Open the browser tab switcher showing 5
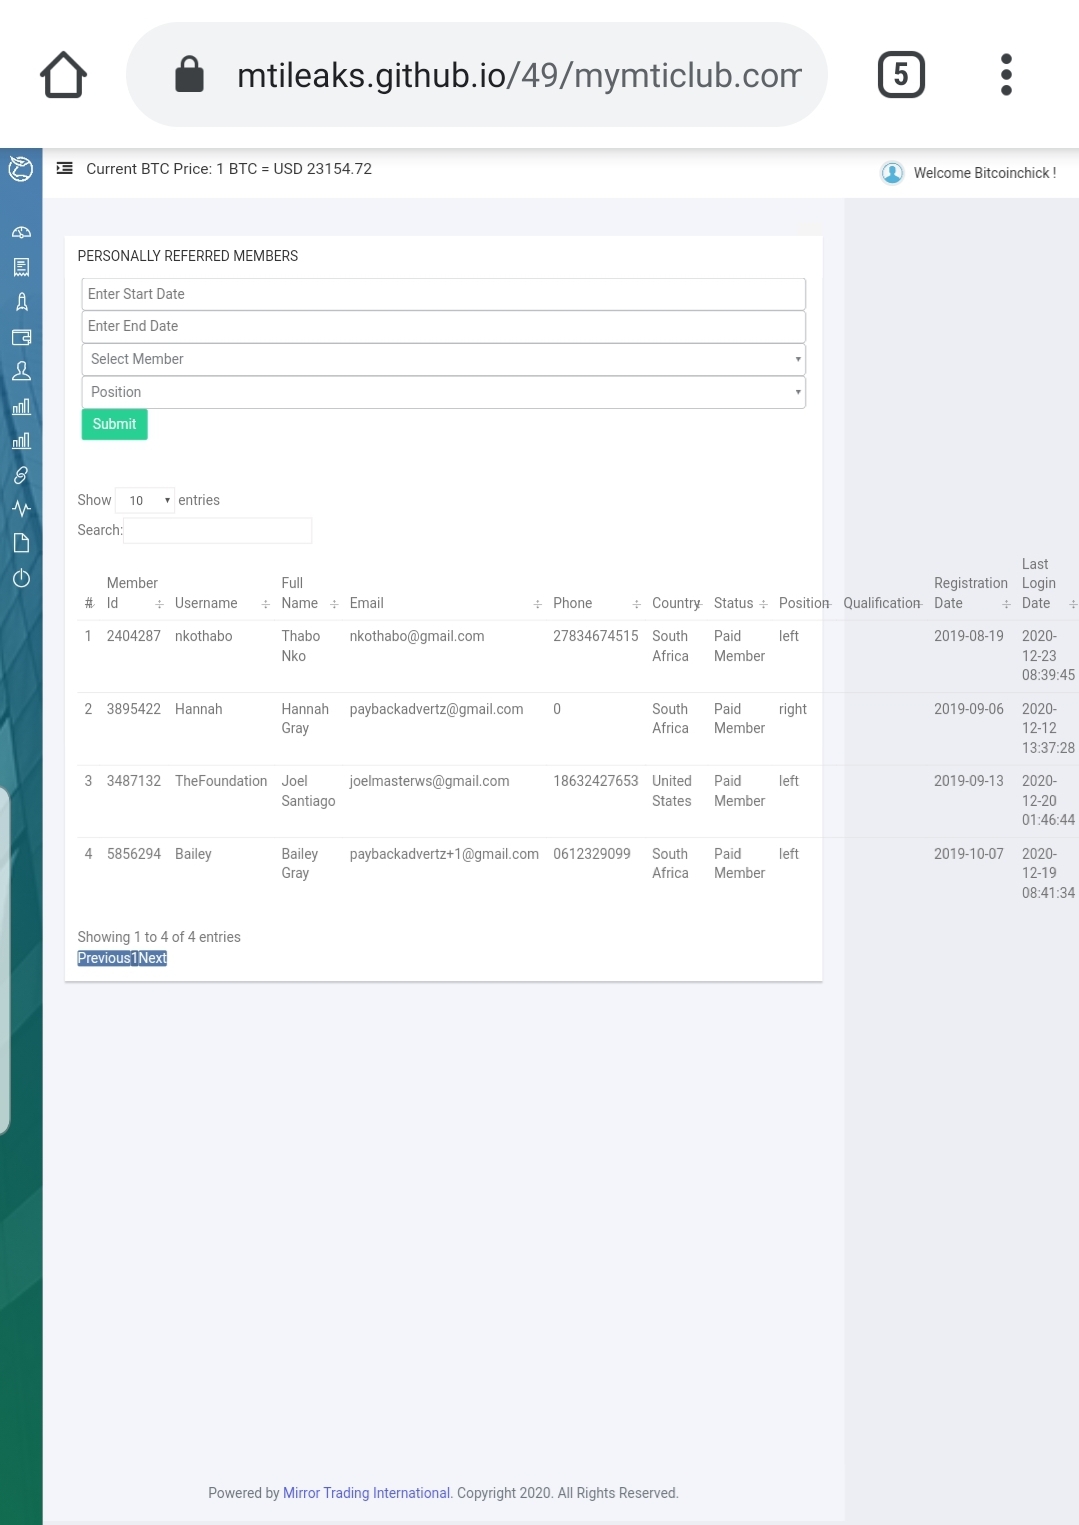The width and height of the screenshot is (1079, 1525). tap(901, 75)
